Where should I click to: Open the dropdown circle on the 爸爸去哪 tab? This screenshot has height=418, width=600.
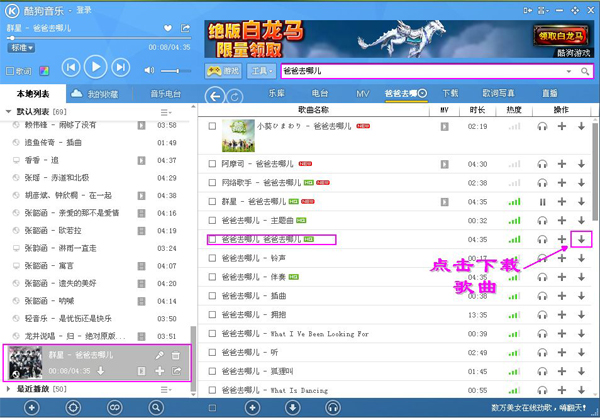coord(422,93)
